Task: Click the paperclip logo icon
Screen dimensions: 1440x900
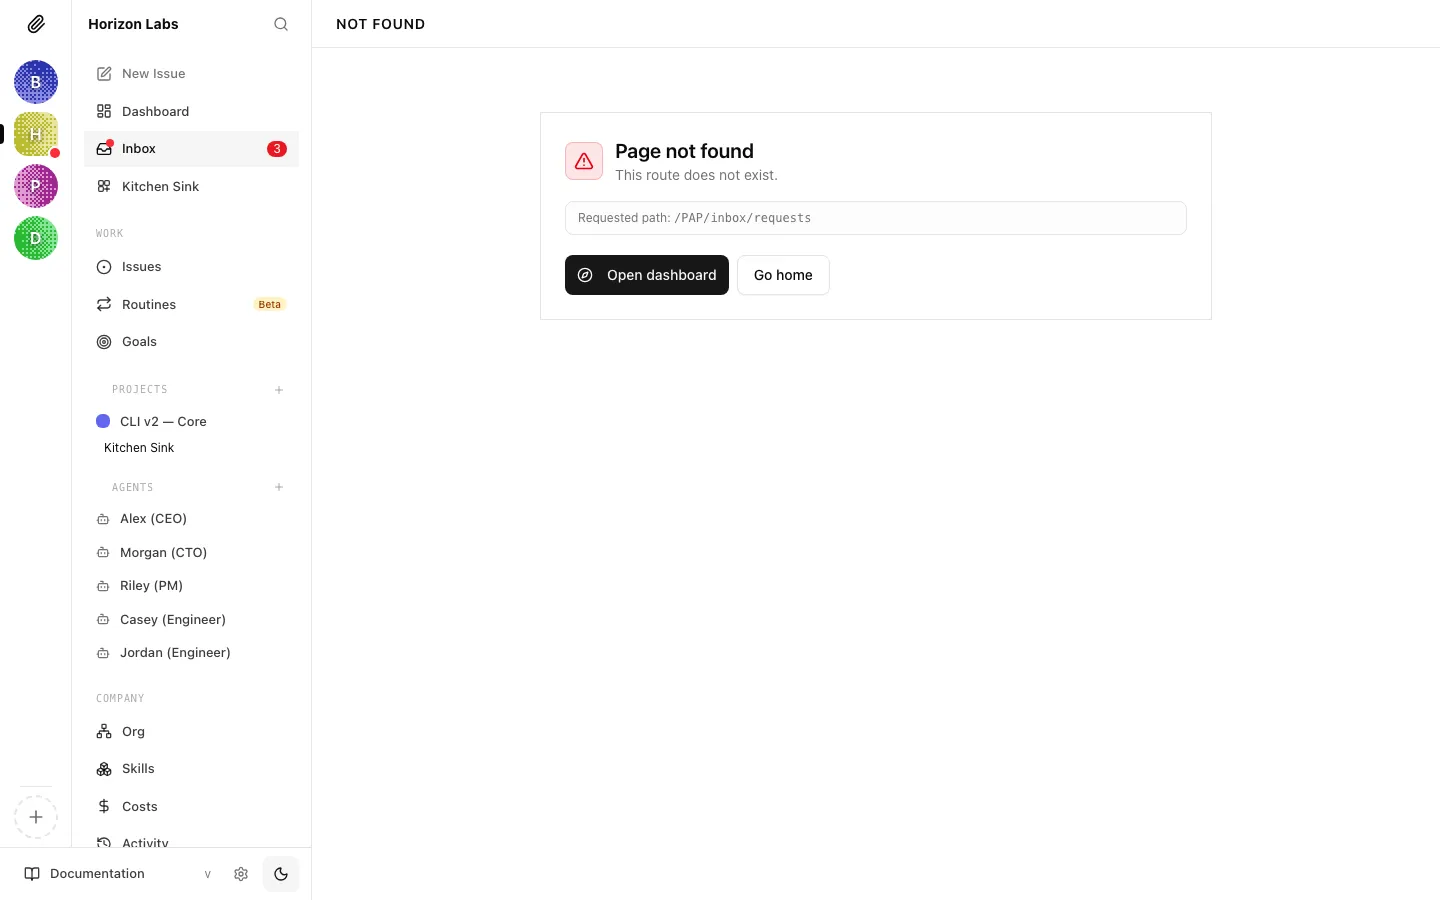Action: 36,24
